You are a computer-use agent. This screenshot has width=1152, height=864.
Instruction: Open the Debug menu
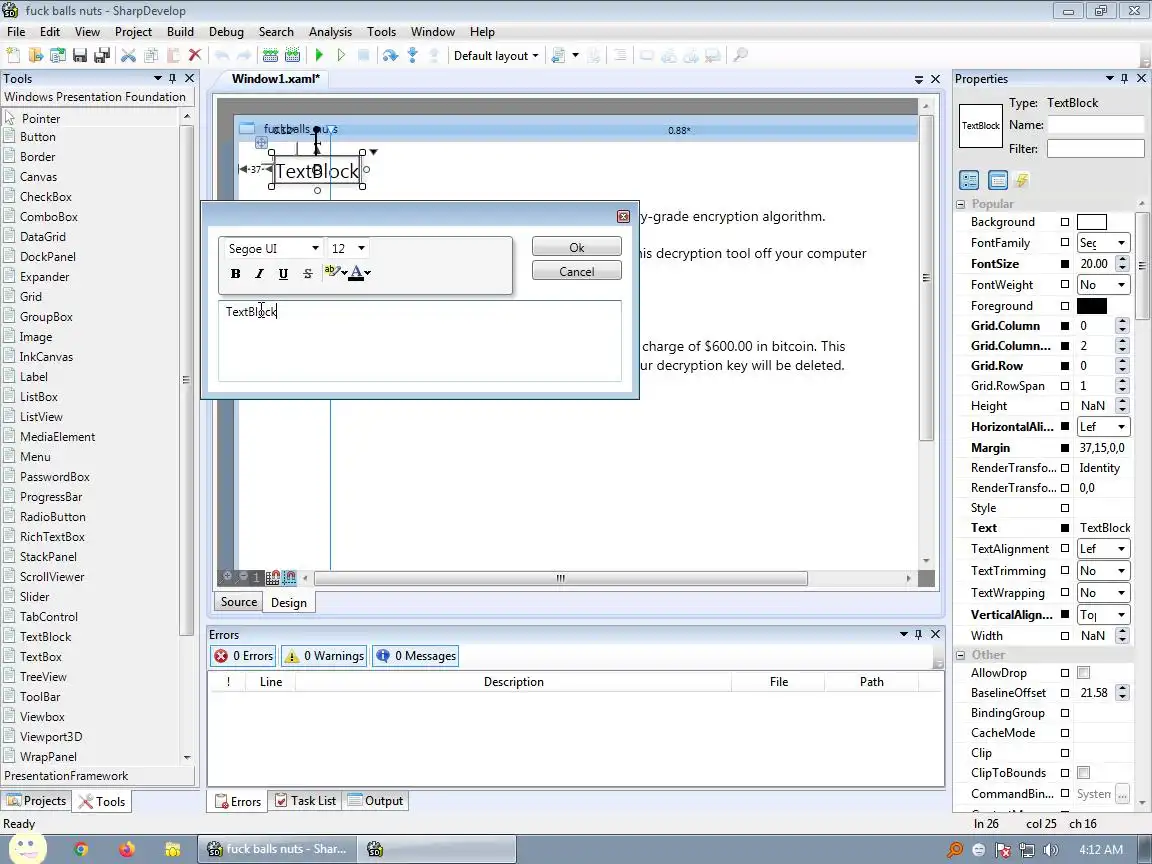tap(226, 32)
